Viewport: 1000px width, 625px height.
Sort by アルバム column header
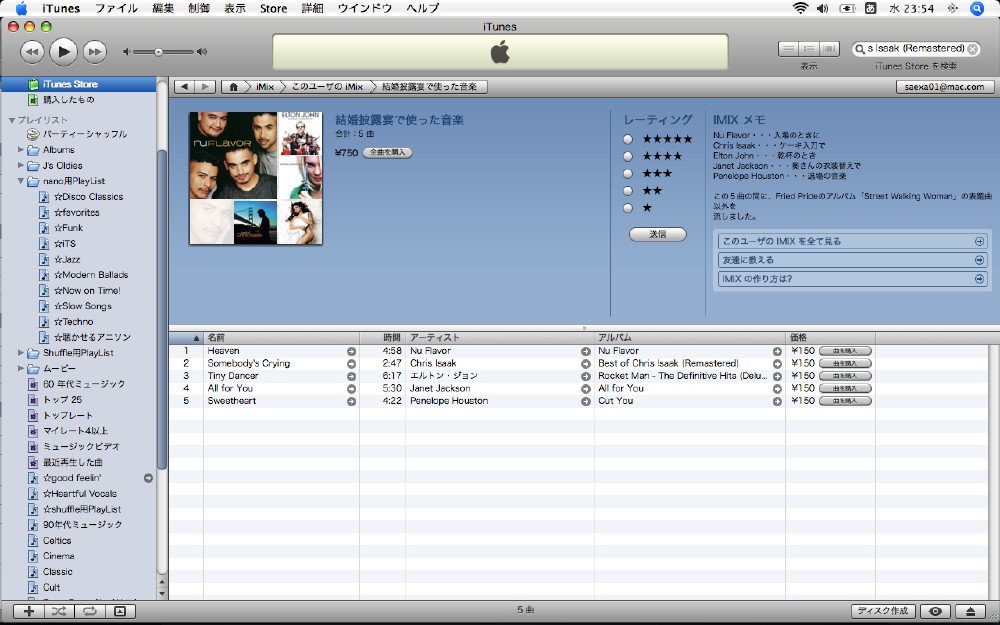[689, 337]
